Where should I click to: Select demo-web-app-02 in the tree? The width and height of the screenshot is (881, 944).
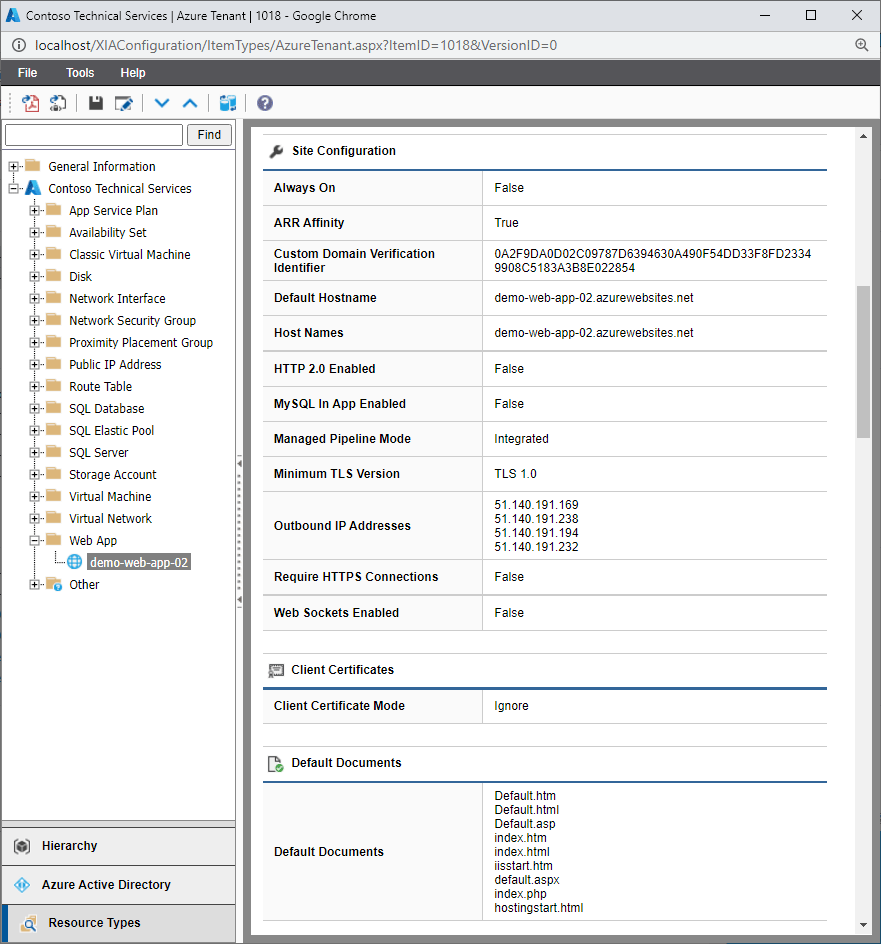point(139,562)
